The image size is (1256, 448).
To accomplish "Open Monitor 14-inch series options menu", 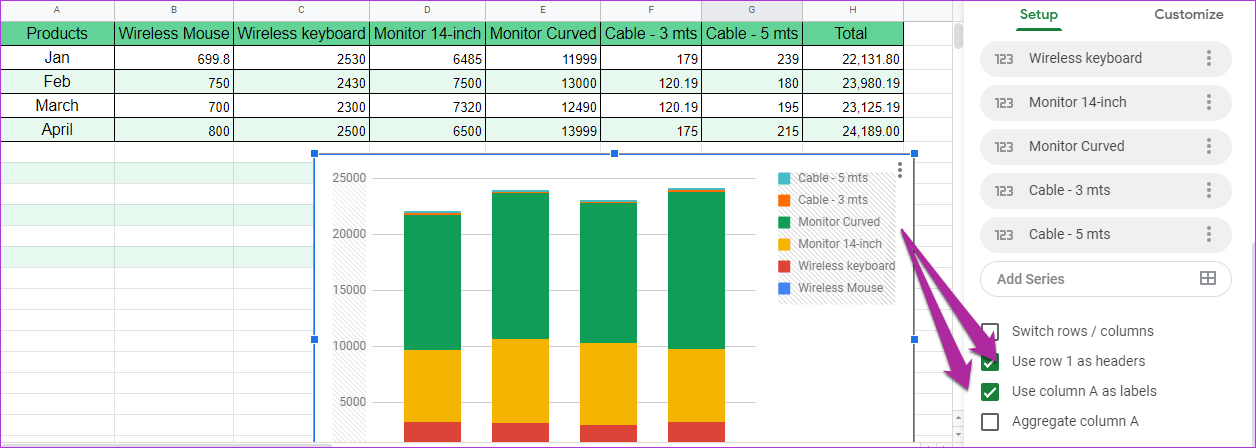I will 1209,102.
